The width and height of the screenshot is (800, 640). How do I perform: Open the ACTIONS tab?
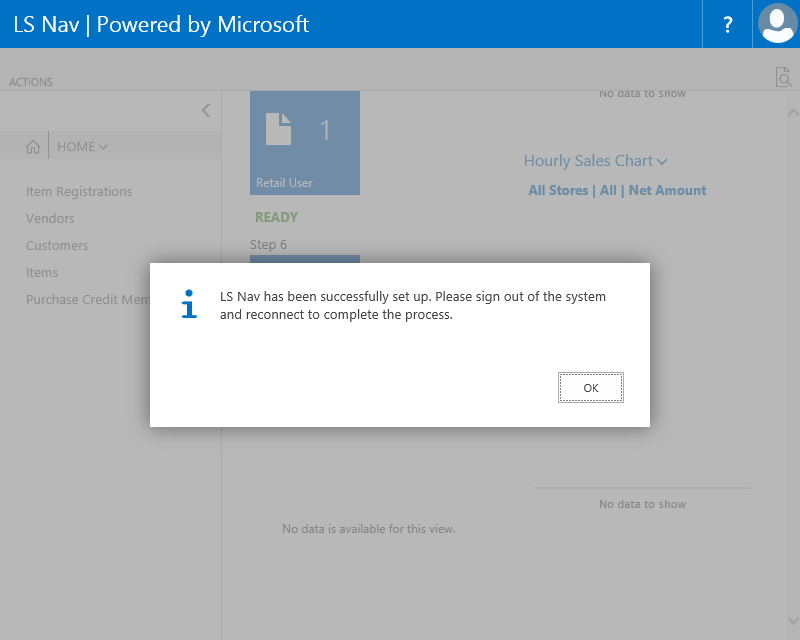pos(31,82)
